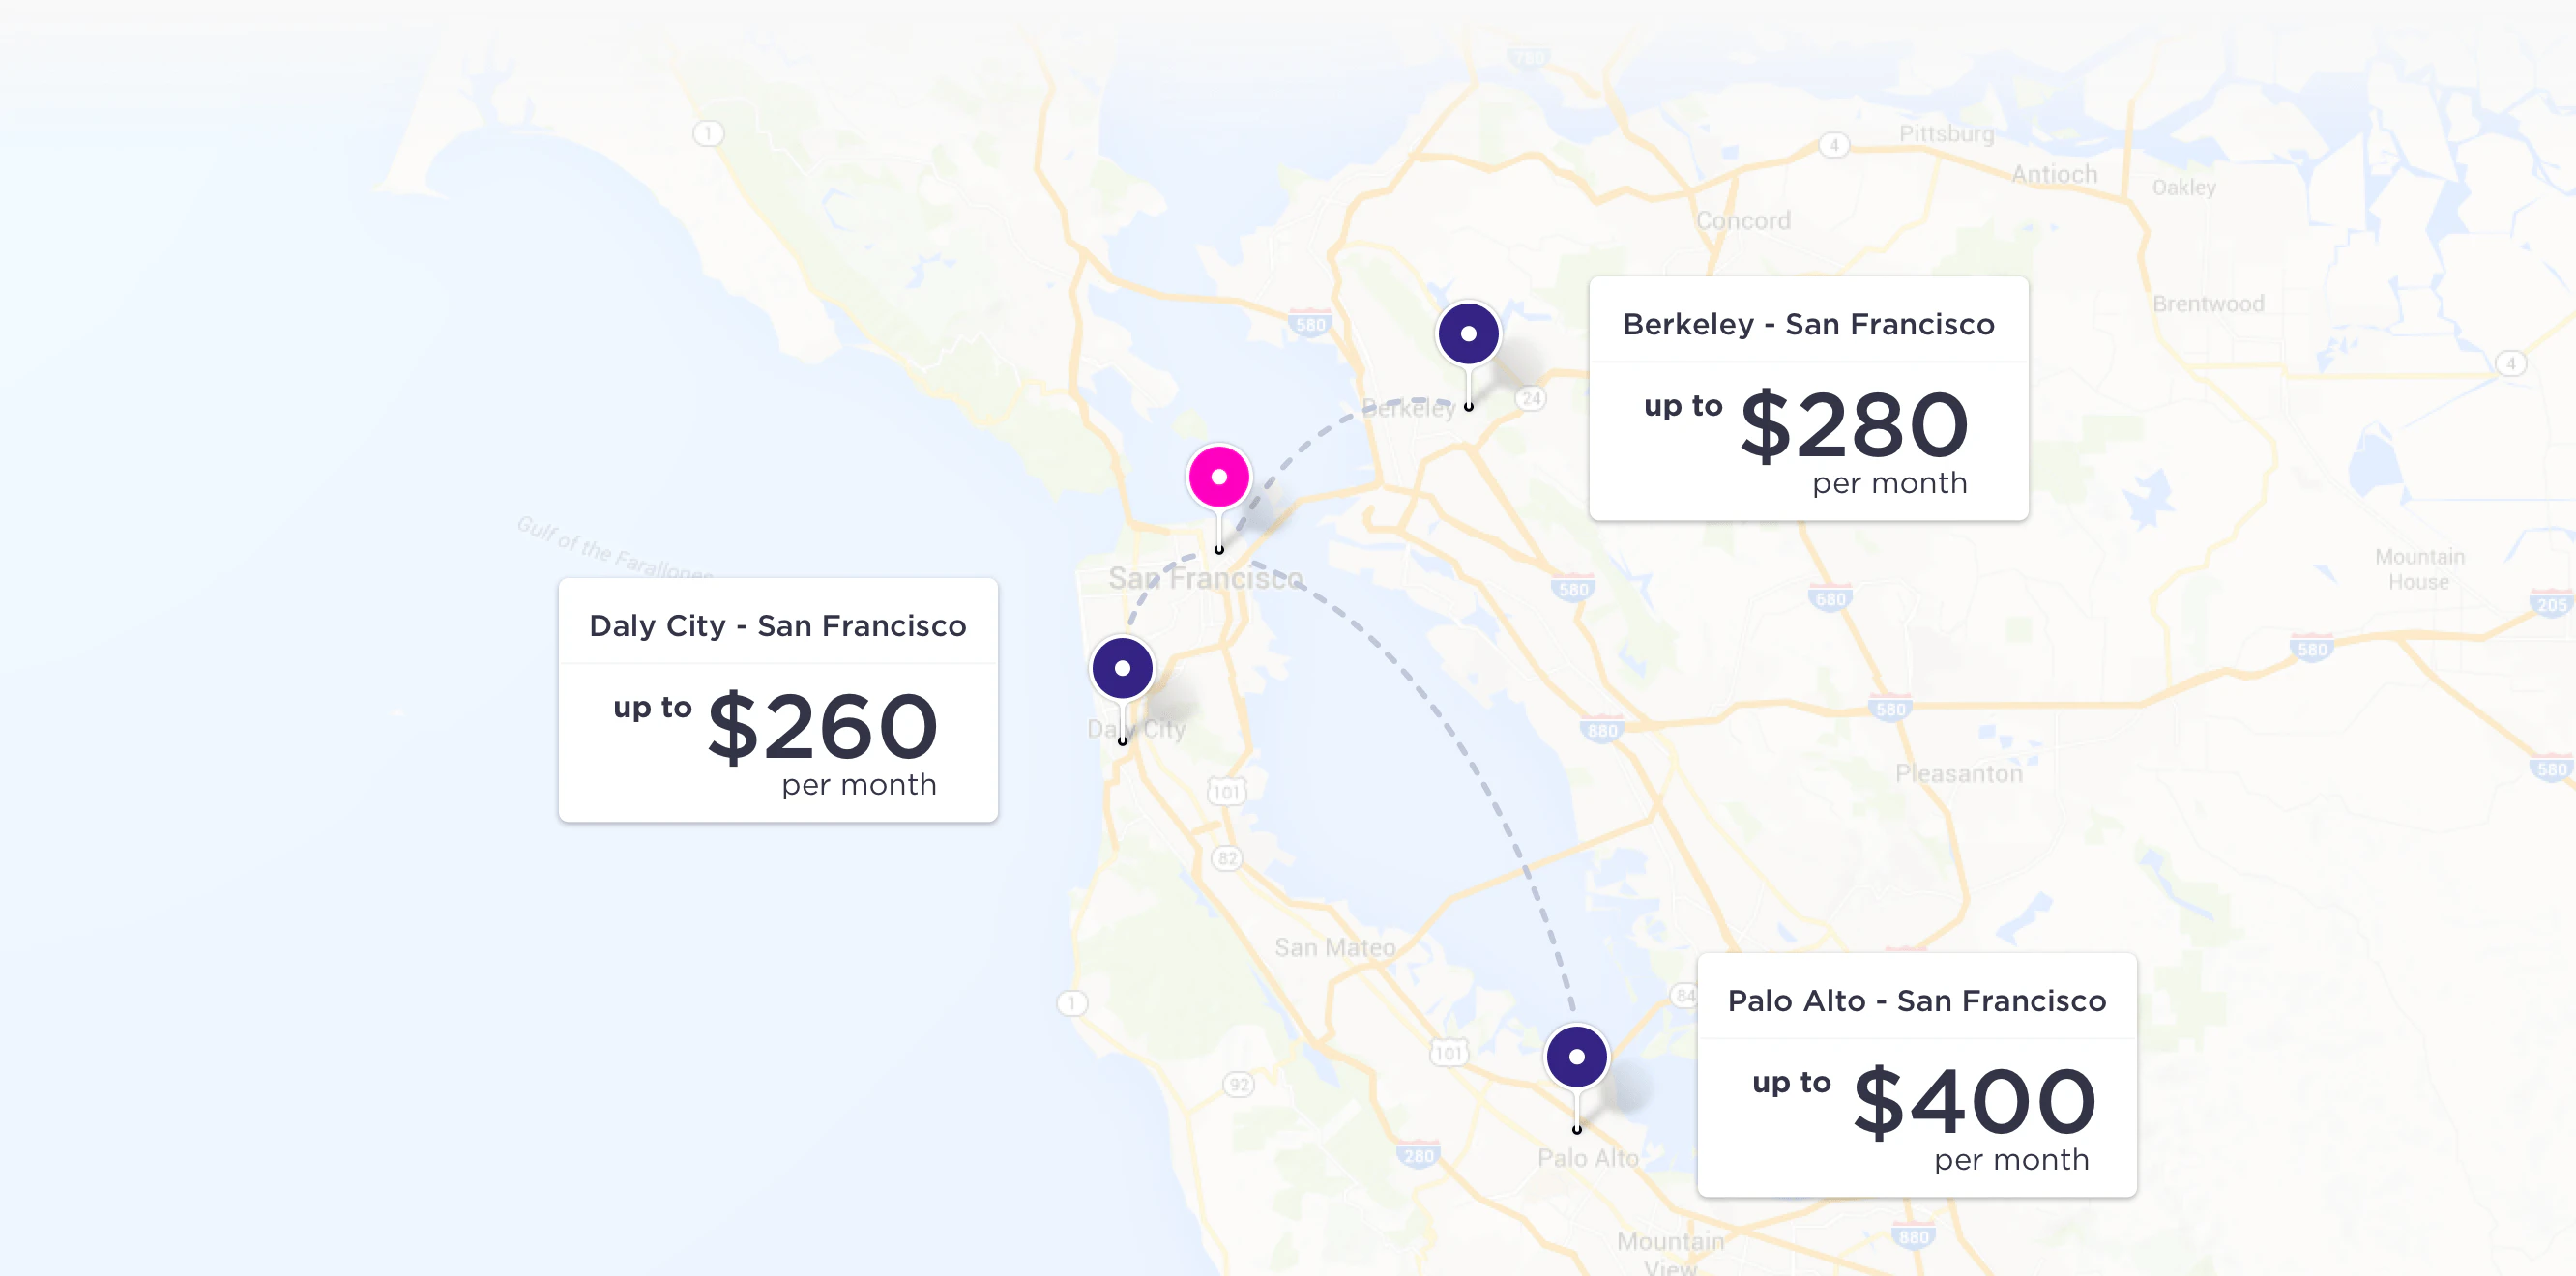This screenshot has width=2576, height=1276.
Task: Click the Route 92 highway shield
Action: [x=1238, y=1084]
